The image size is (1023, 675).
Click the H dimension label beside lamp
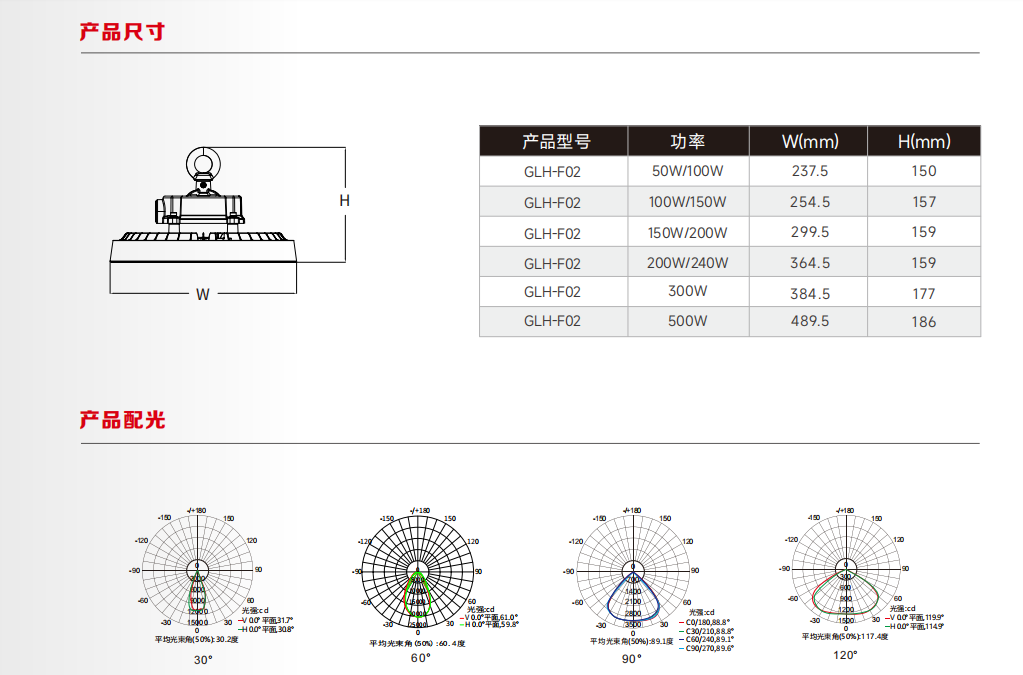point(344,201)
